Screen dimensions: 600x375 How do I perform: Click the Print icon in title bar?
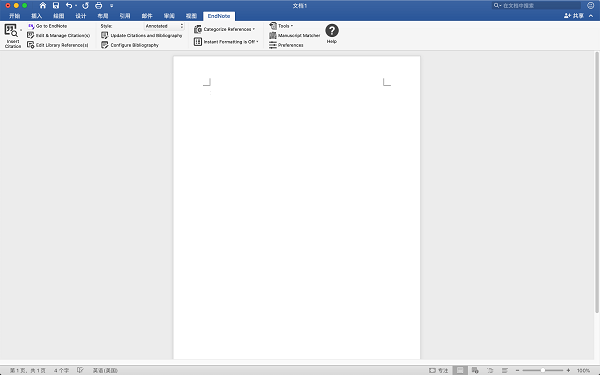[x=99, y=5]
